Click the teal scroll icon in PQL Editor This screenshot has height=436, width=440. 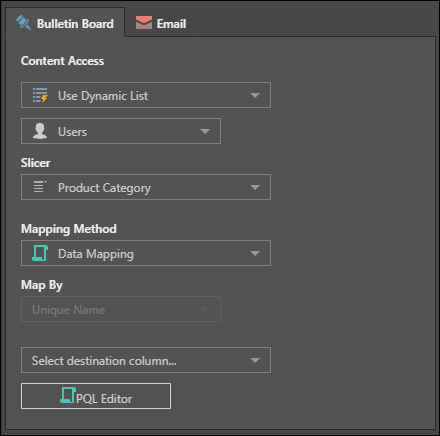(68, 395)
